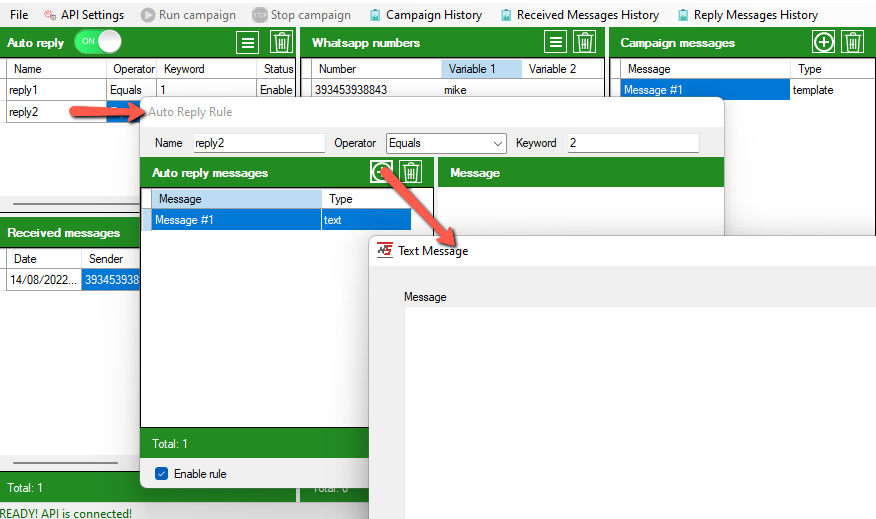Uncheck the Enable rule checkbox
The width and height of the screenshot is (876, 519).
(162, 473)
